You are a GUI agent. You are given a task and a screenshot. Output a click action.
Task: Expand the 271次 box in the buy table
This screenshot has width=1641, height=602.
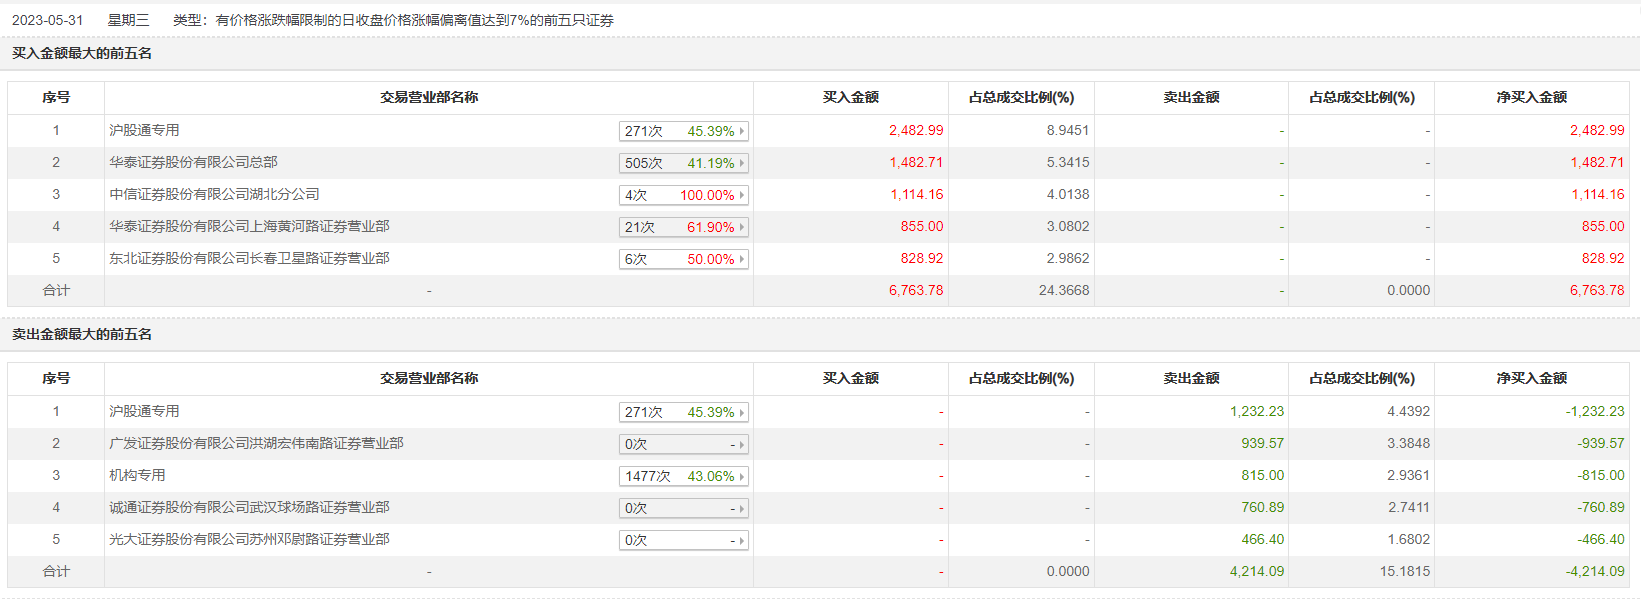pyautogui.click(x=683, y=131)
